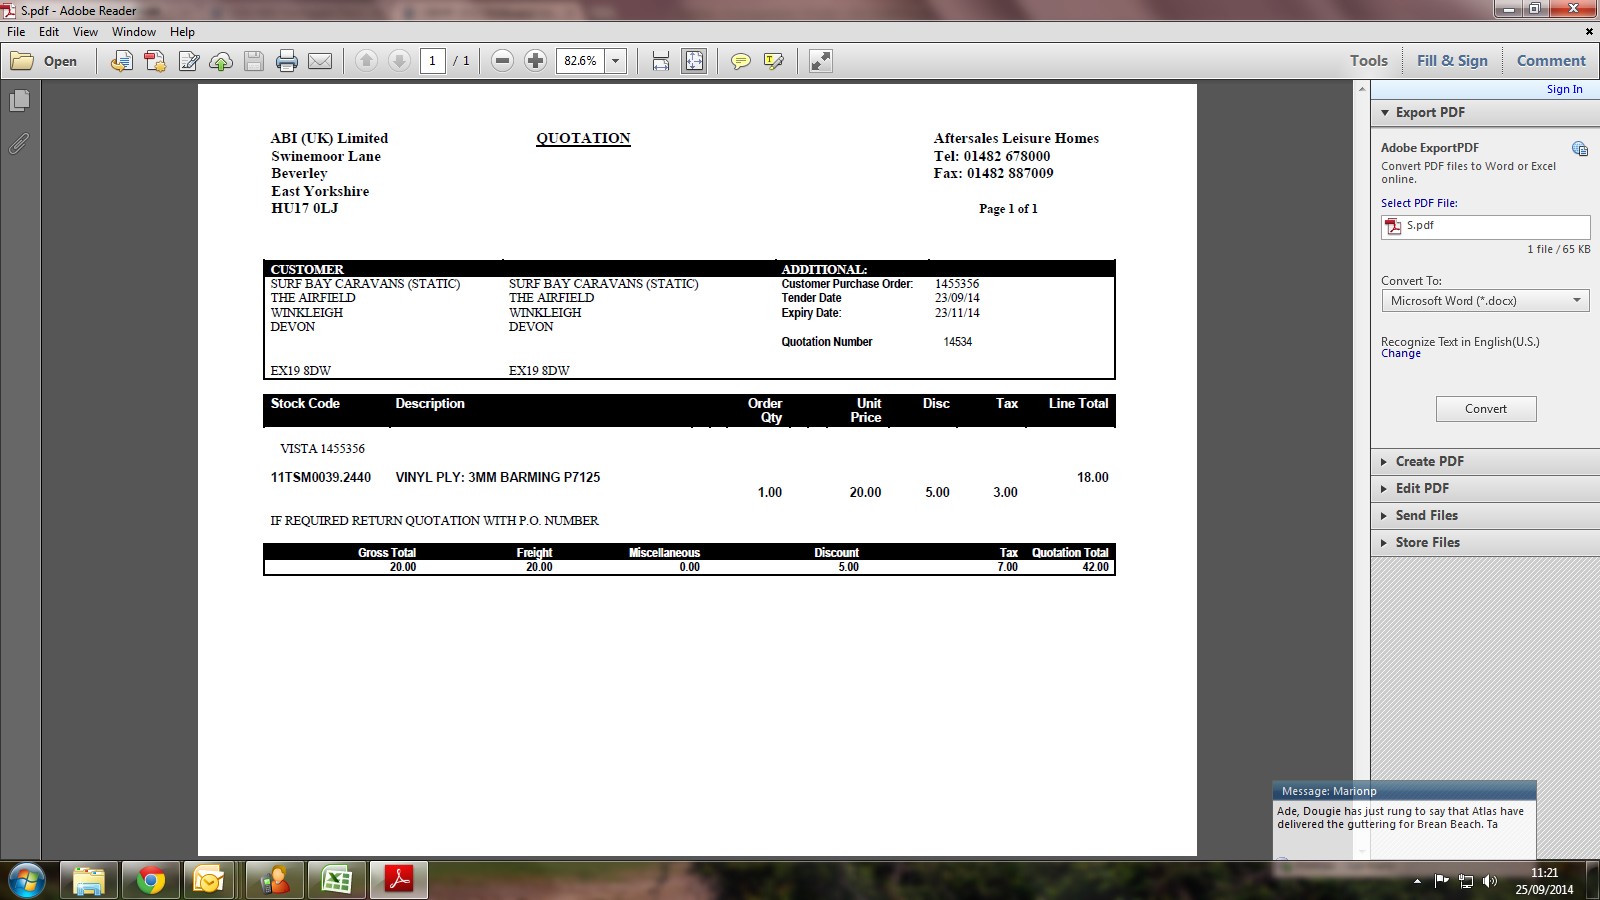This screenshot has height=900, width=1600.
Task: Open Windows Start menu
Action: coord(26,880)
